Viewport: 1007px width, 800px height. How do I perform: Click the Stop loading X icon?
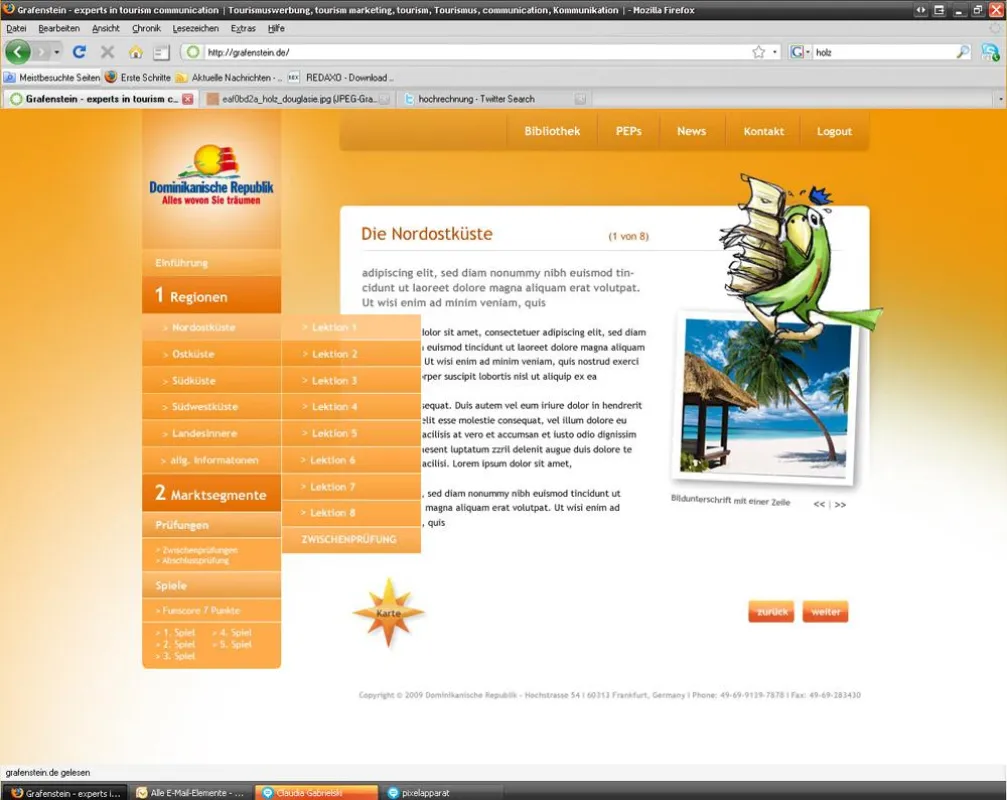click(107, 52)
